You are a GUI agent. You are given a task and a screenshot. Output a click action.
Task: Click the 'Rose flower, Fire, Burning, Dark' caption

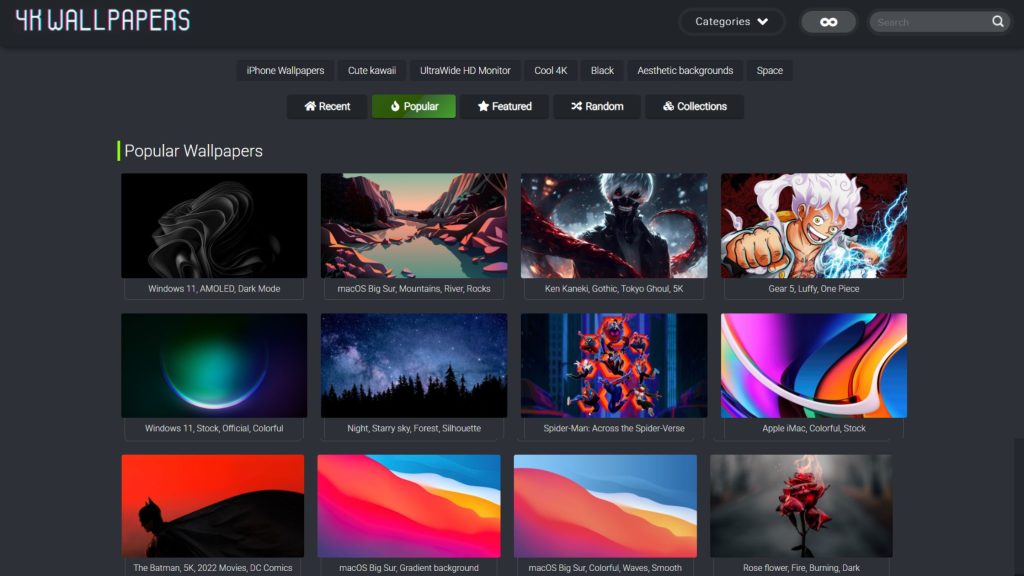point(801,568)
